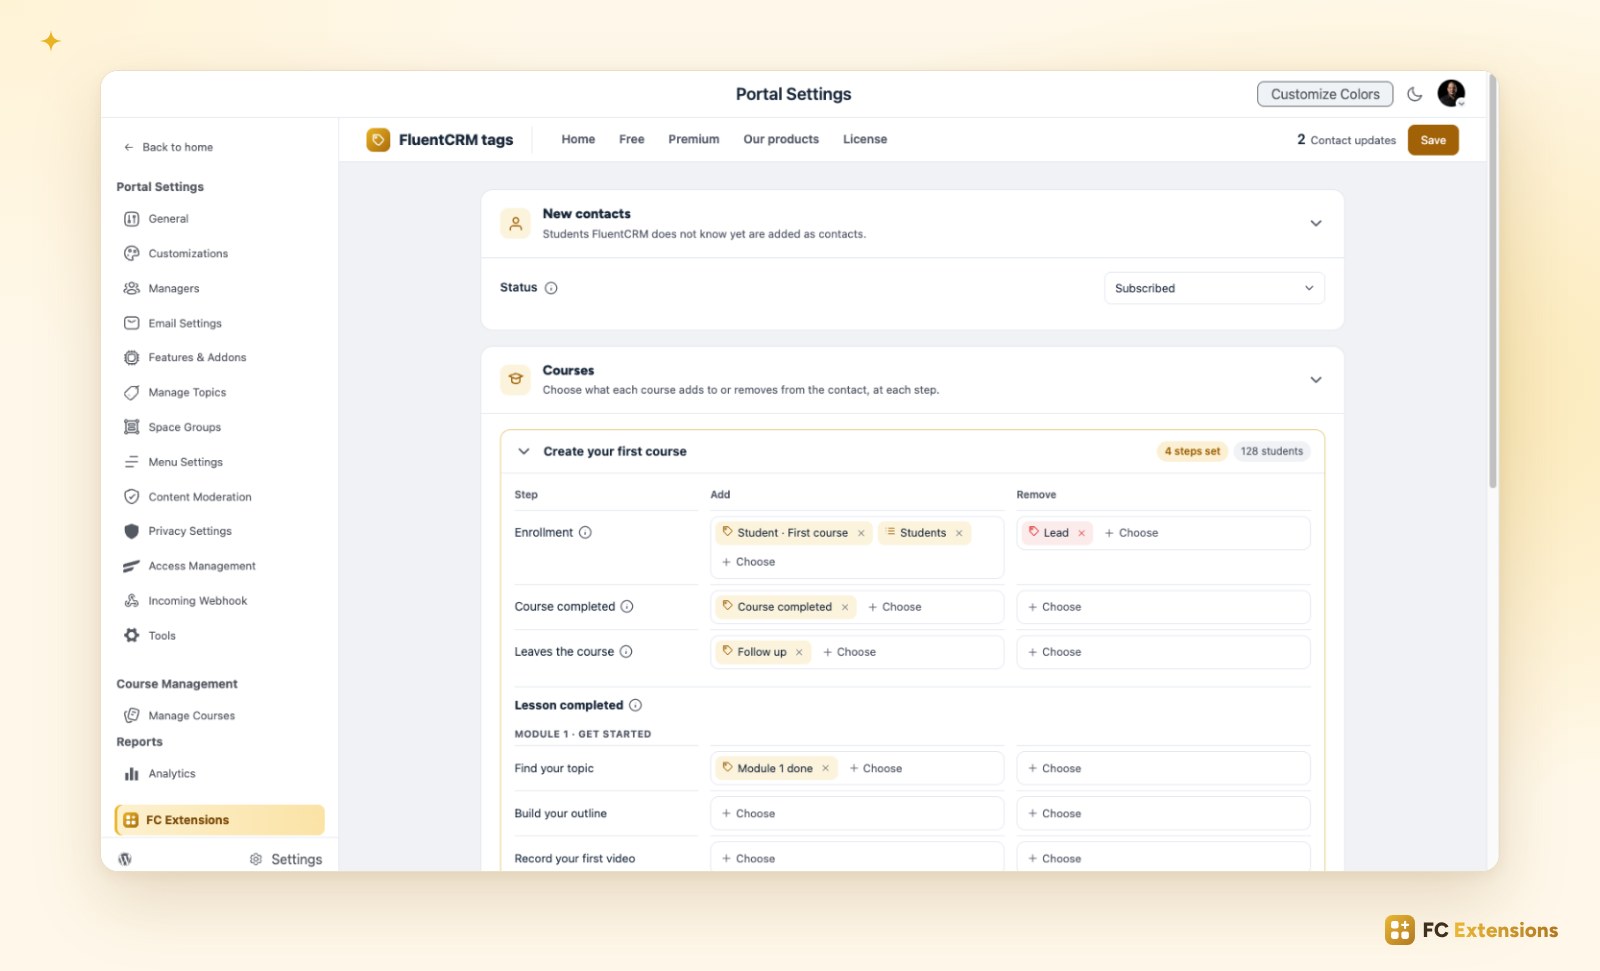The width and height of the screenshot is (1600, 971).
Task: Remove the Module 1 done tag
Action: point(825,769)
